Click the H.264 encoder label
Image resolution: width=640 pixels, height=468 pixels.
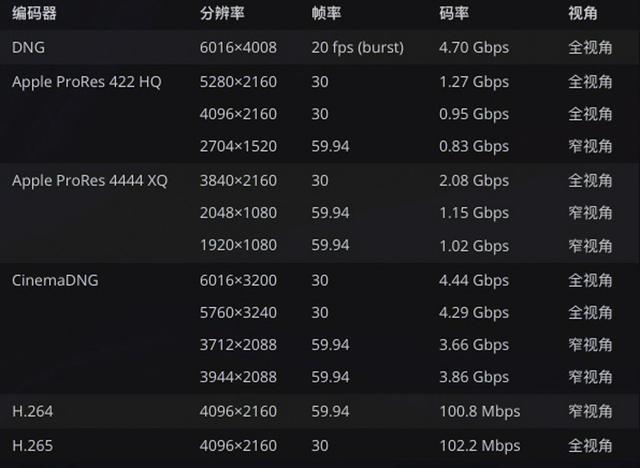[32, 411]
